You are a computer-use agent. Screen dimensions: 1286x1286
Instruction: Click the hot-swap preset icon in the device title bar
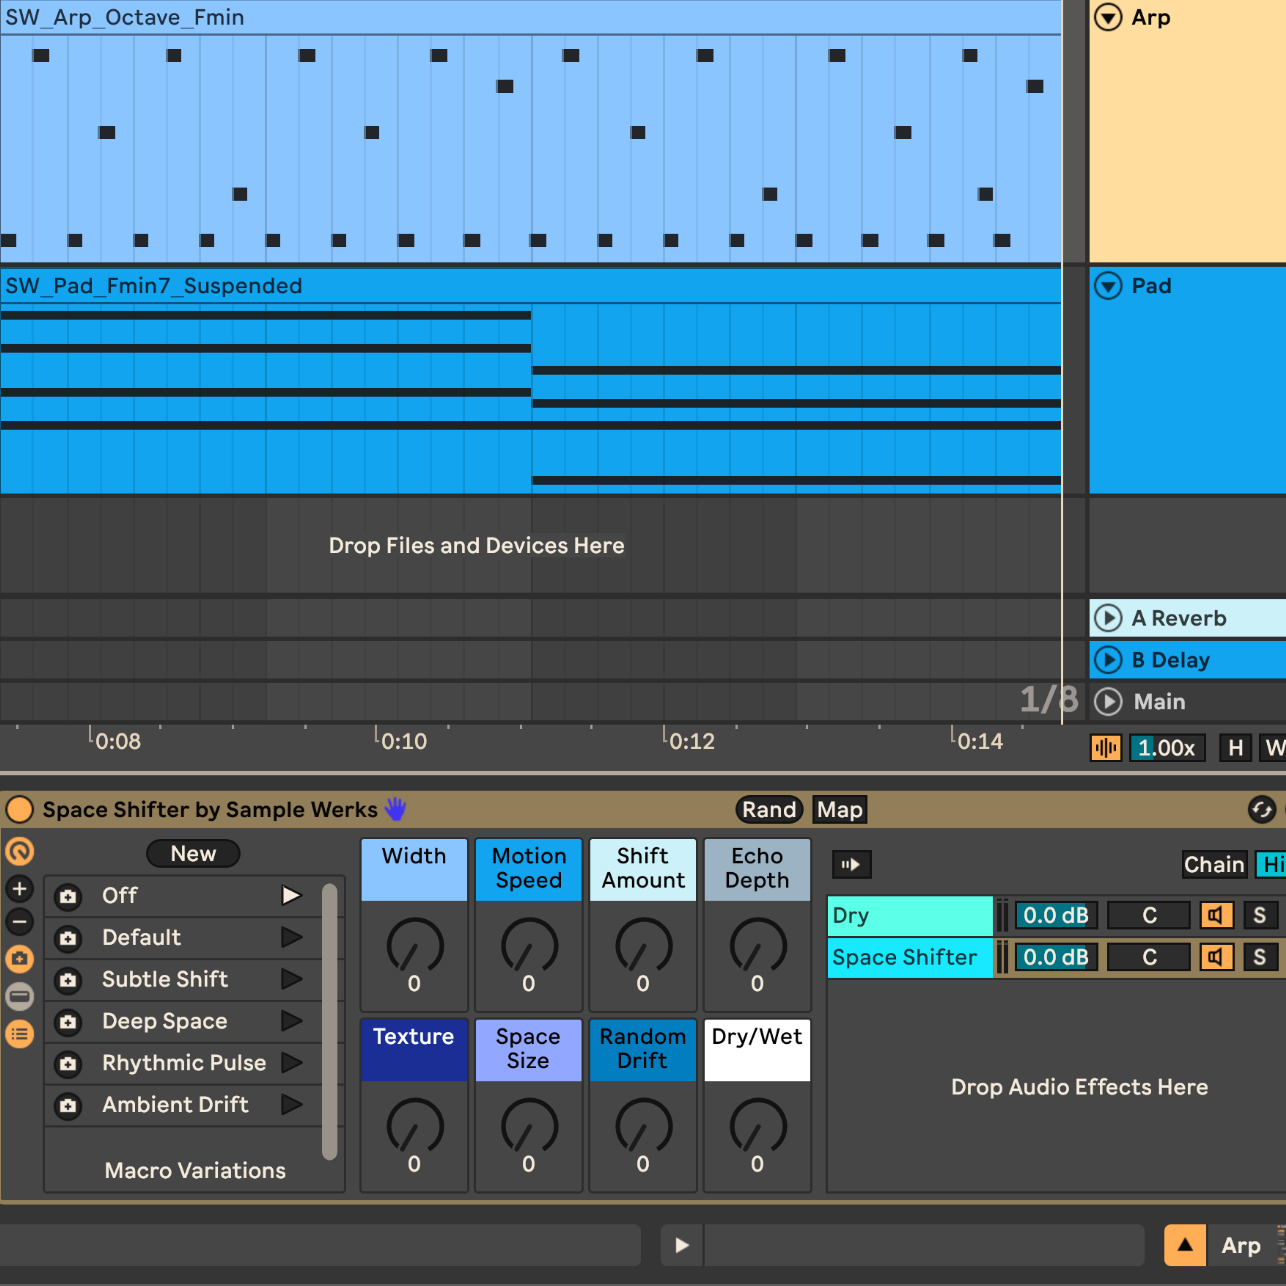[x=1261, y=809]
